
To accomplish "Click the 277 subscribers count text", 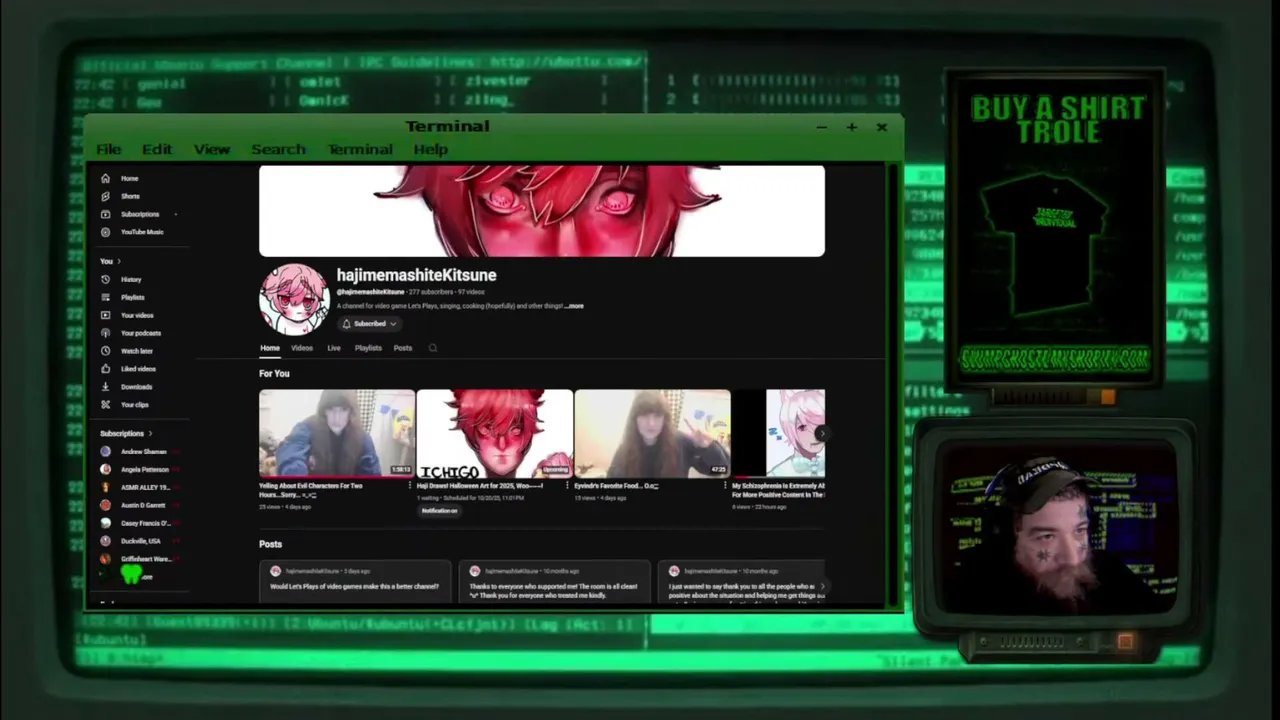I will 431,292.
